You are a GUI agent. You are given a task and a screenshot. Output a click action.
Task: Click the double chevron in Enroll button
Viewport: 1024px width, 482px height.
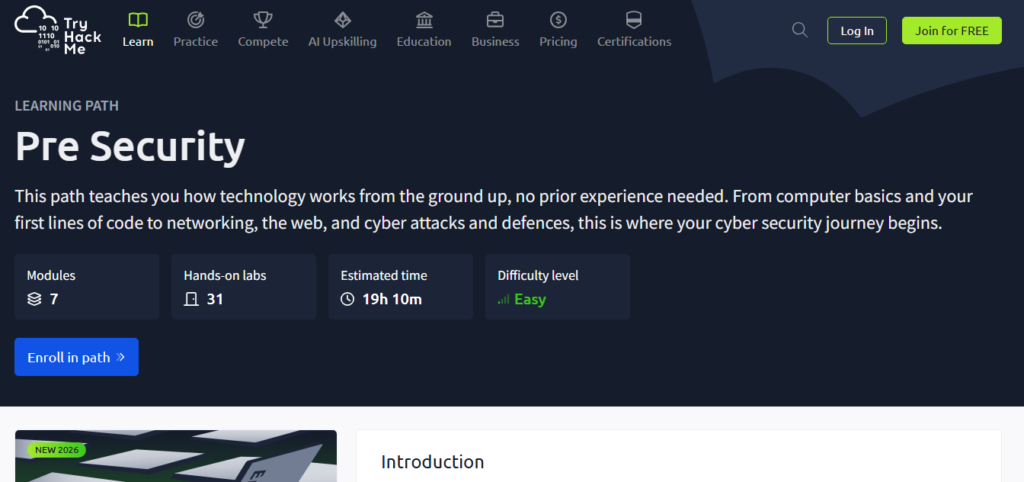click(x=120, y=357)
